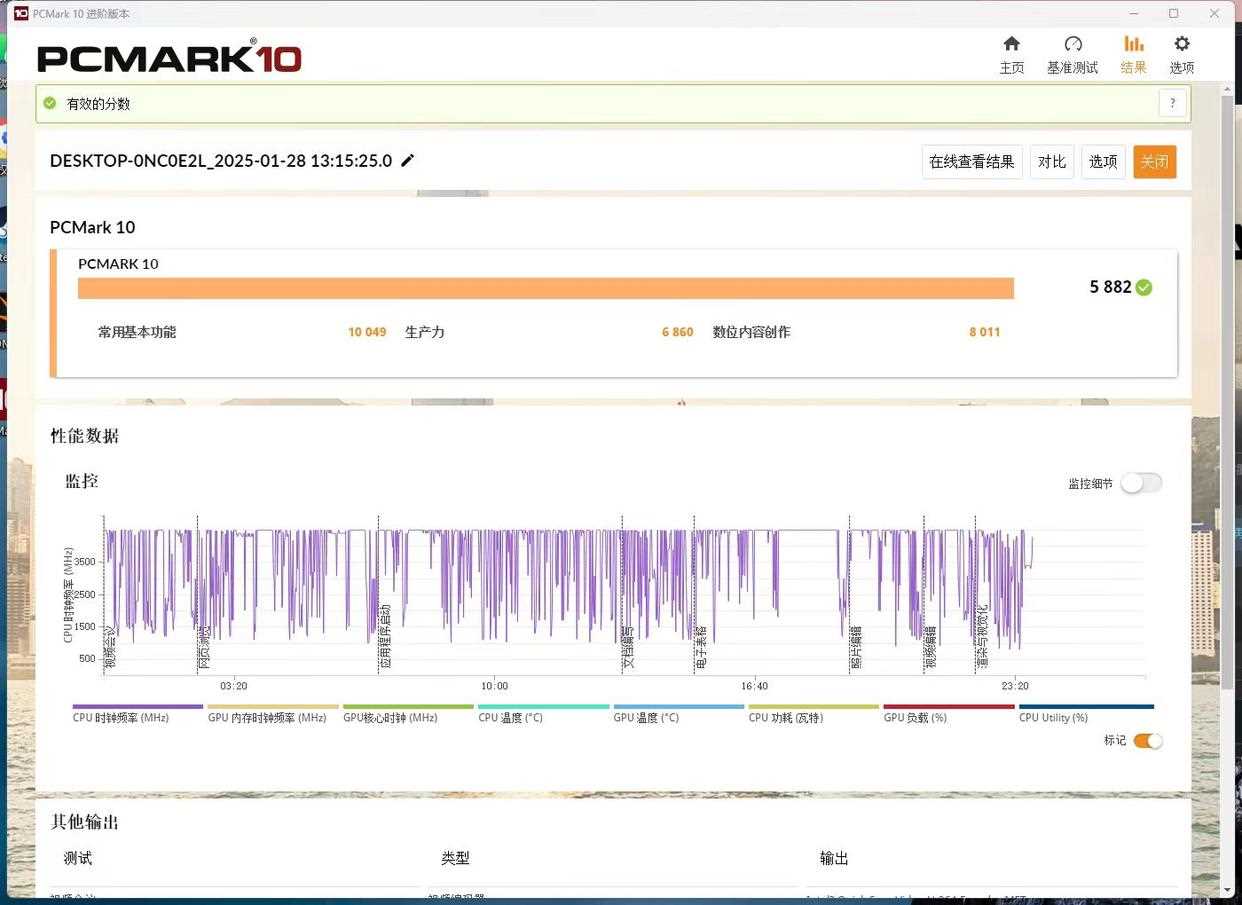Click the 渲染与视觉化 marker in the chart
The width and height of the screenshot is (1242, 905).
[x=982, y=636]
